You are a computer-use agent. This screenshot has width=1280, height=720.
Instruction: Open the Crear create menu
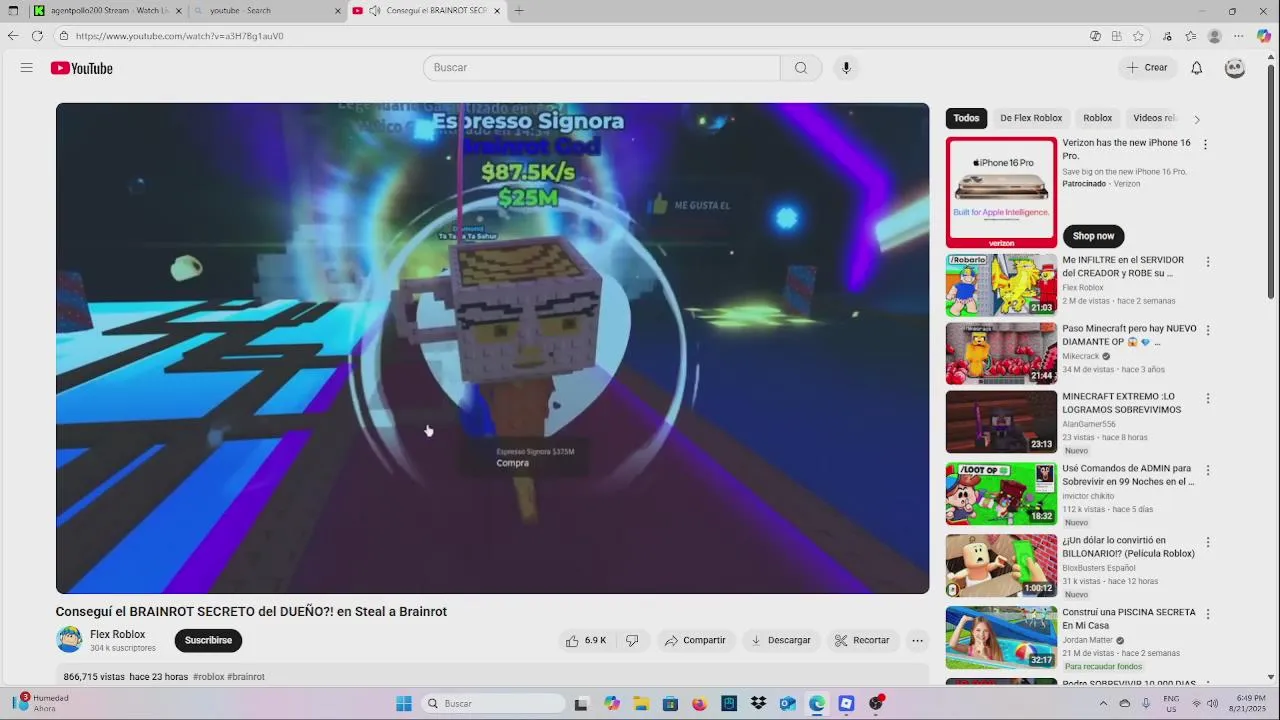[x=1146, y=68]
